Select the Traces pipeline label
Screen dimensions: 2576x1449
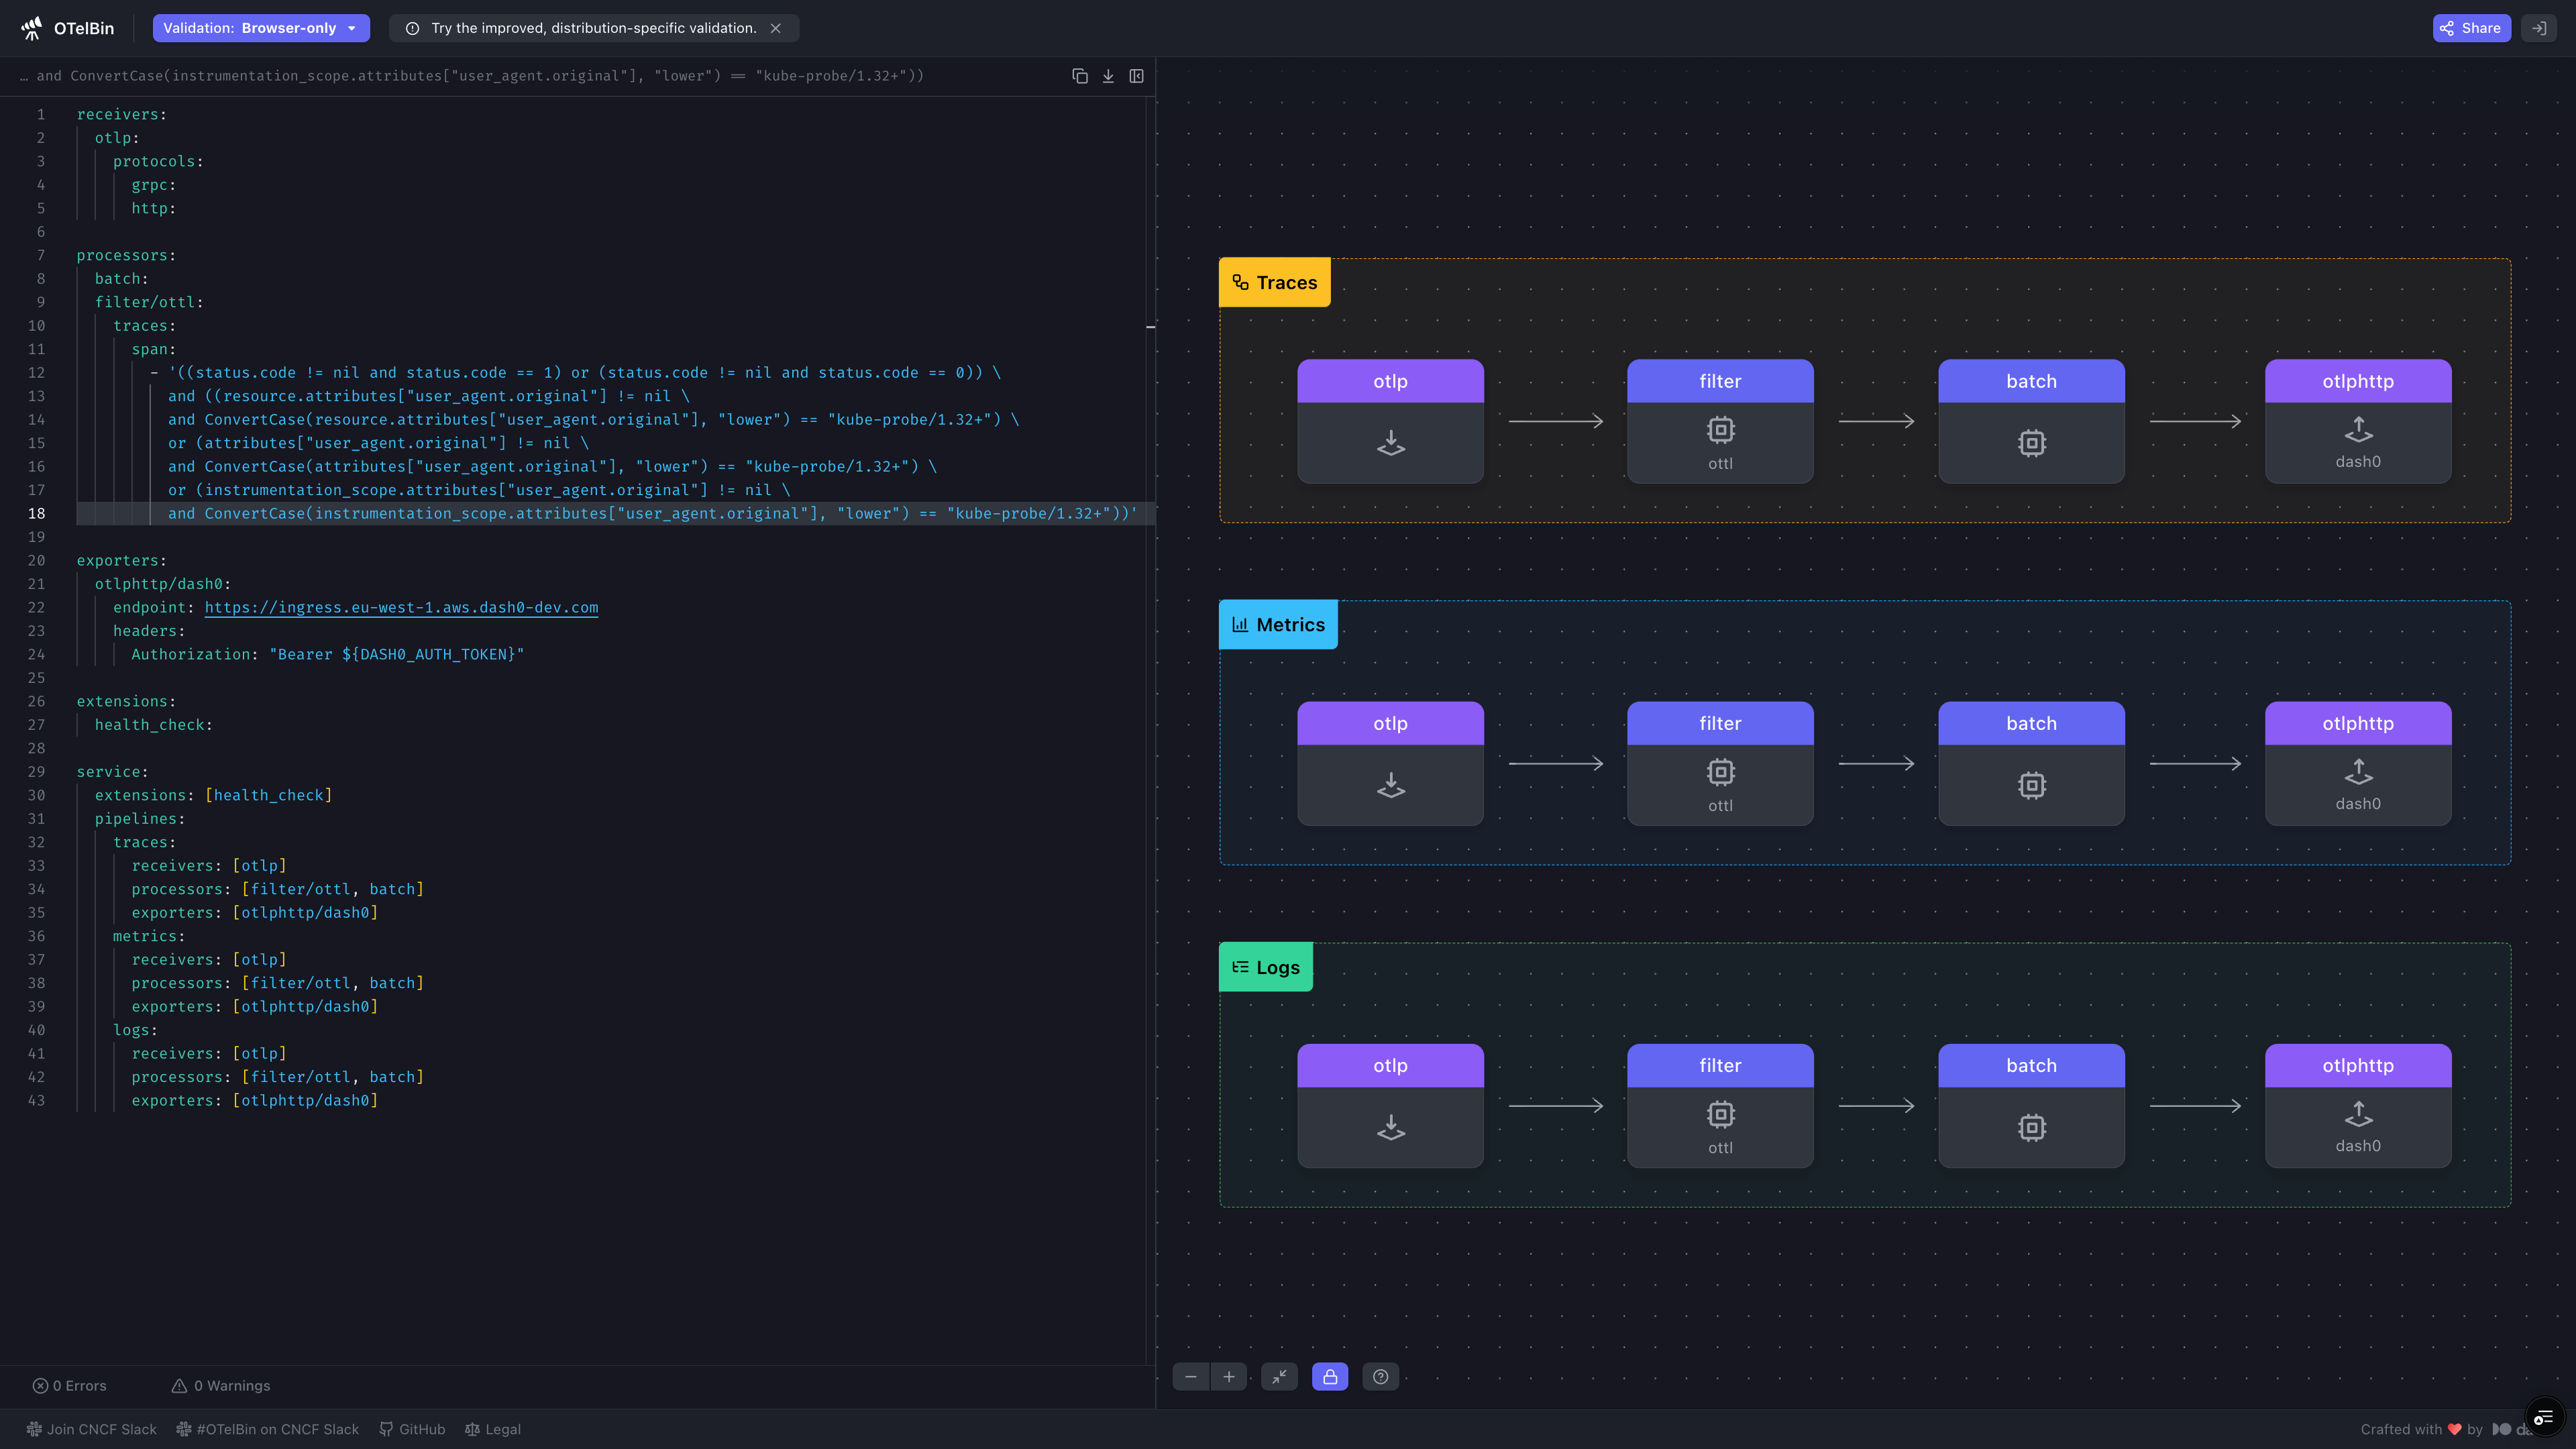pyautogui.click(x=1275, y=283)
